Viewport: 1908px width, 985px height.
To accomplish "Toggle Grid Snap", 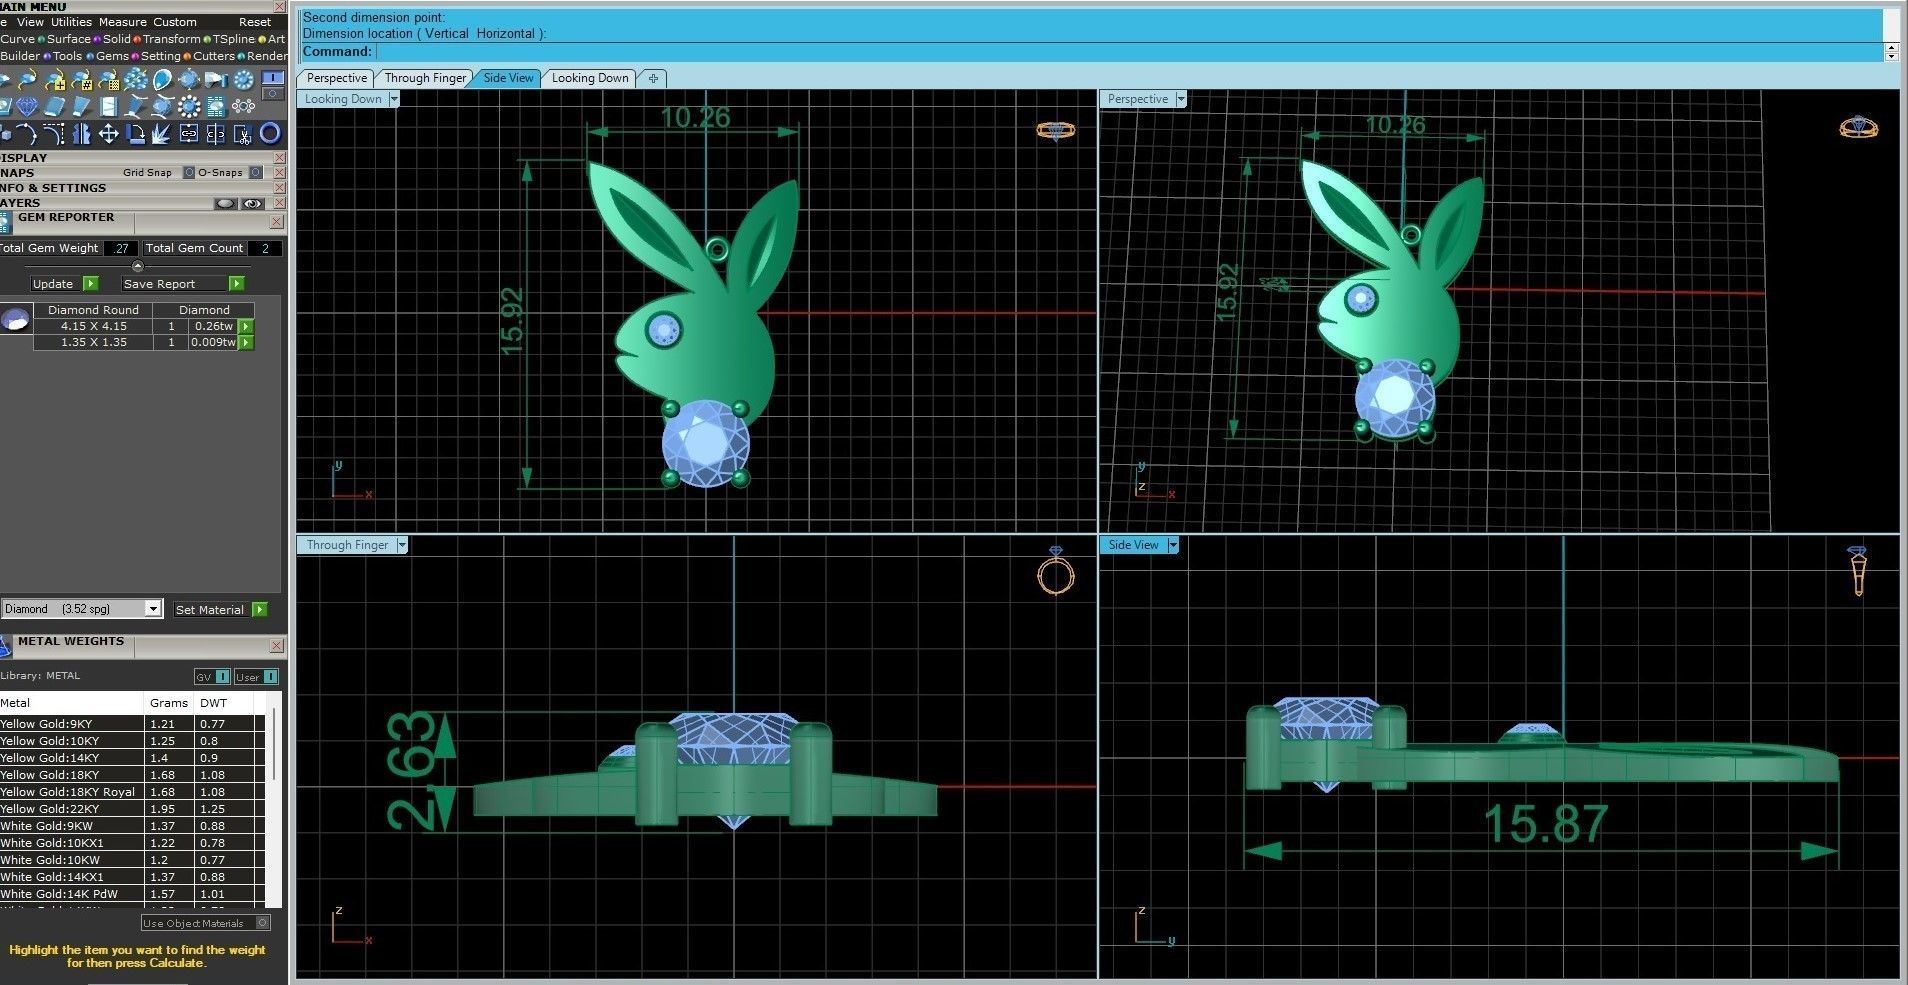I will click(x=189, y=172).
